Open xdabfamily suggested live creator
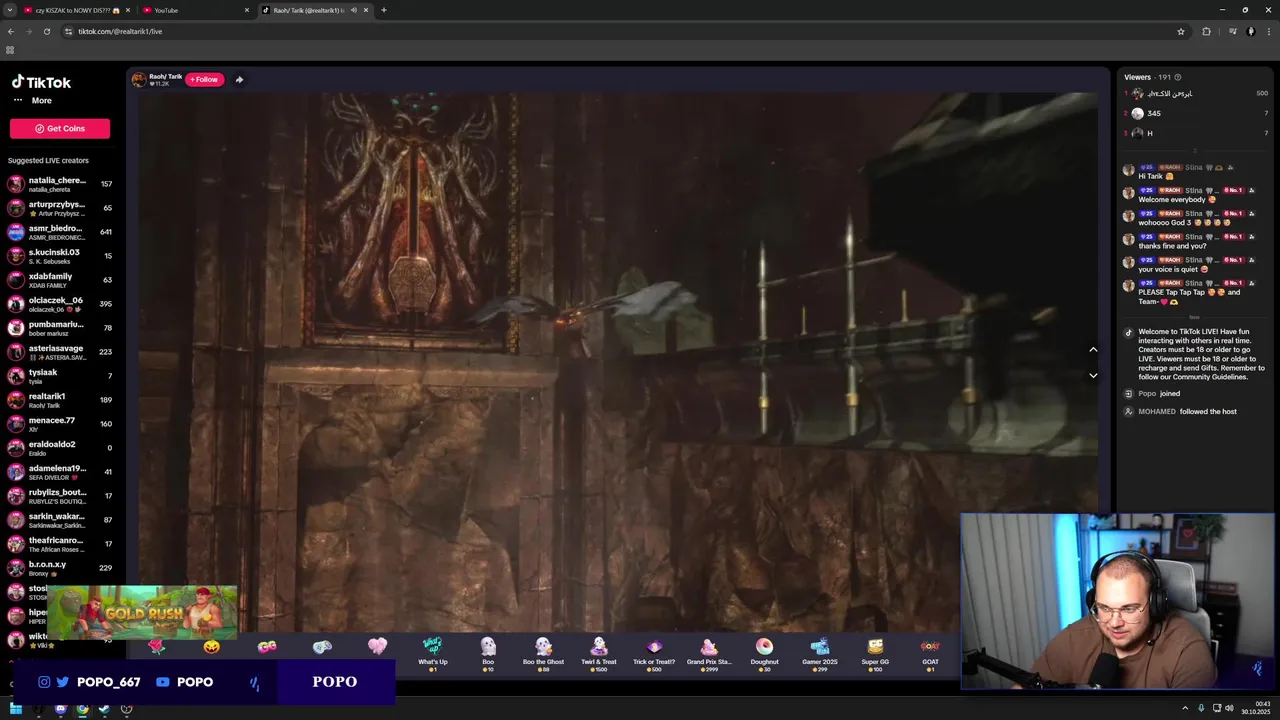The height and width of the screenshot is (720, 1280). point(60,280)
